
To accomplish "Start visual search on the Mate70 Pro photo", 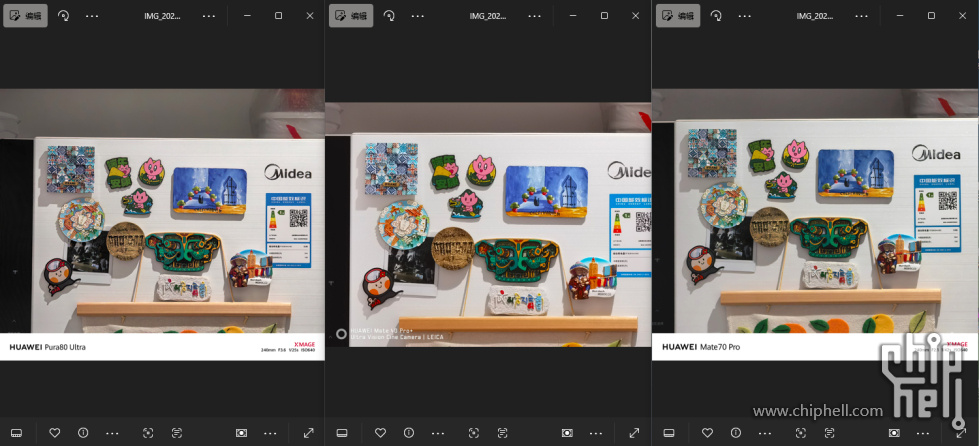I will (x=800, y=433).
